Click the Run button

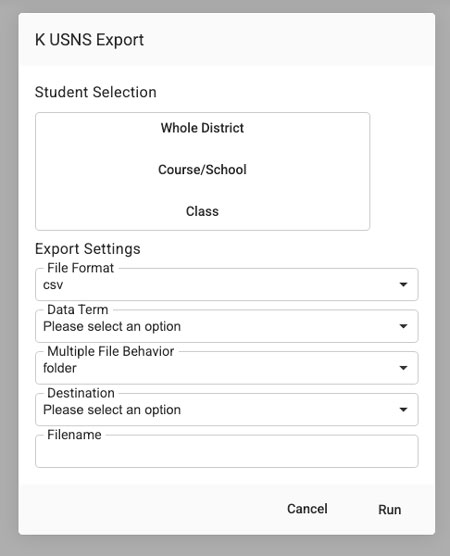(x=390, y=510)
